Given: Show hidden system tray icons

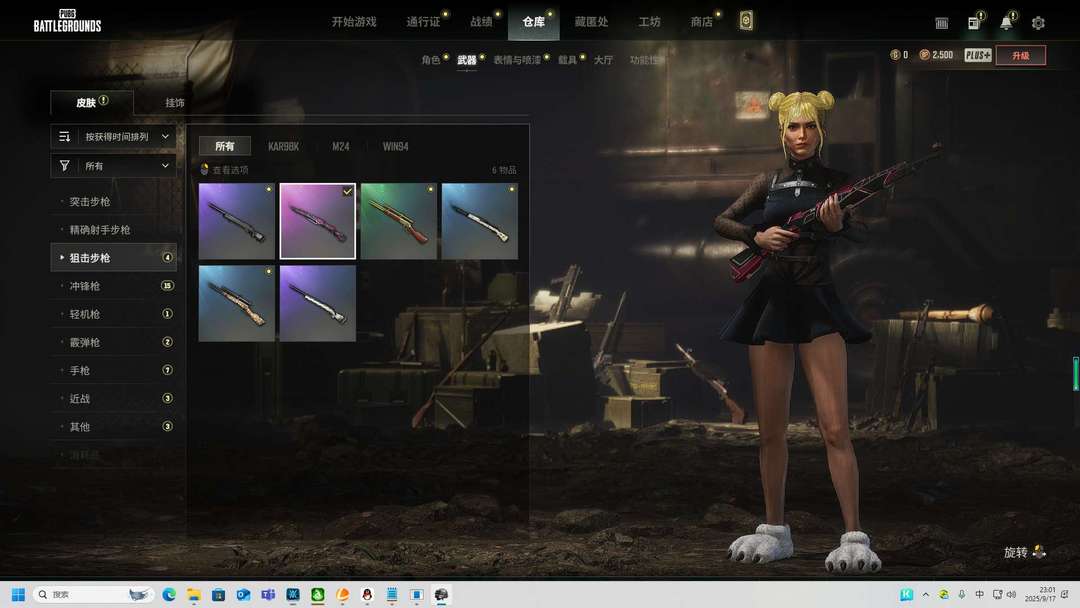Looking at the screenshot, I should 926,594.
